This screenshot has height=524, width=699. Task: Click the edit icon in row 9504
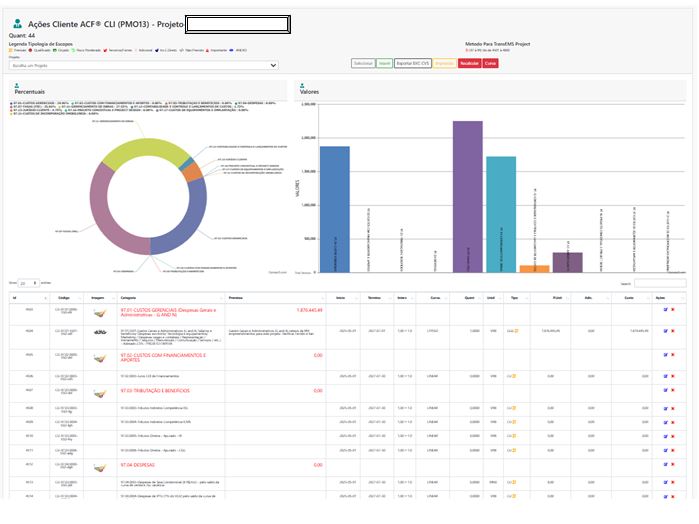[665, 329]
